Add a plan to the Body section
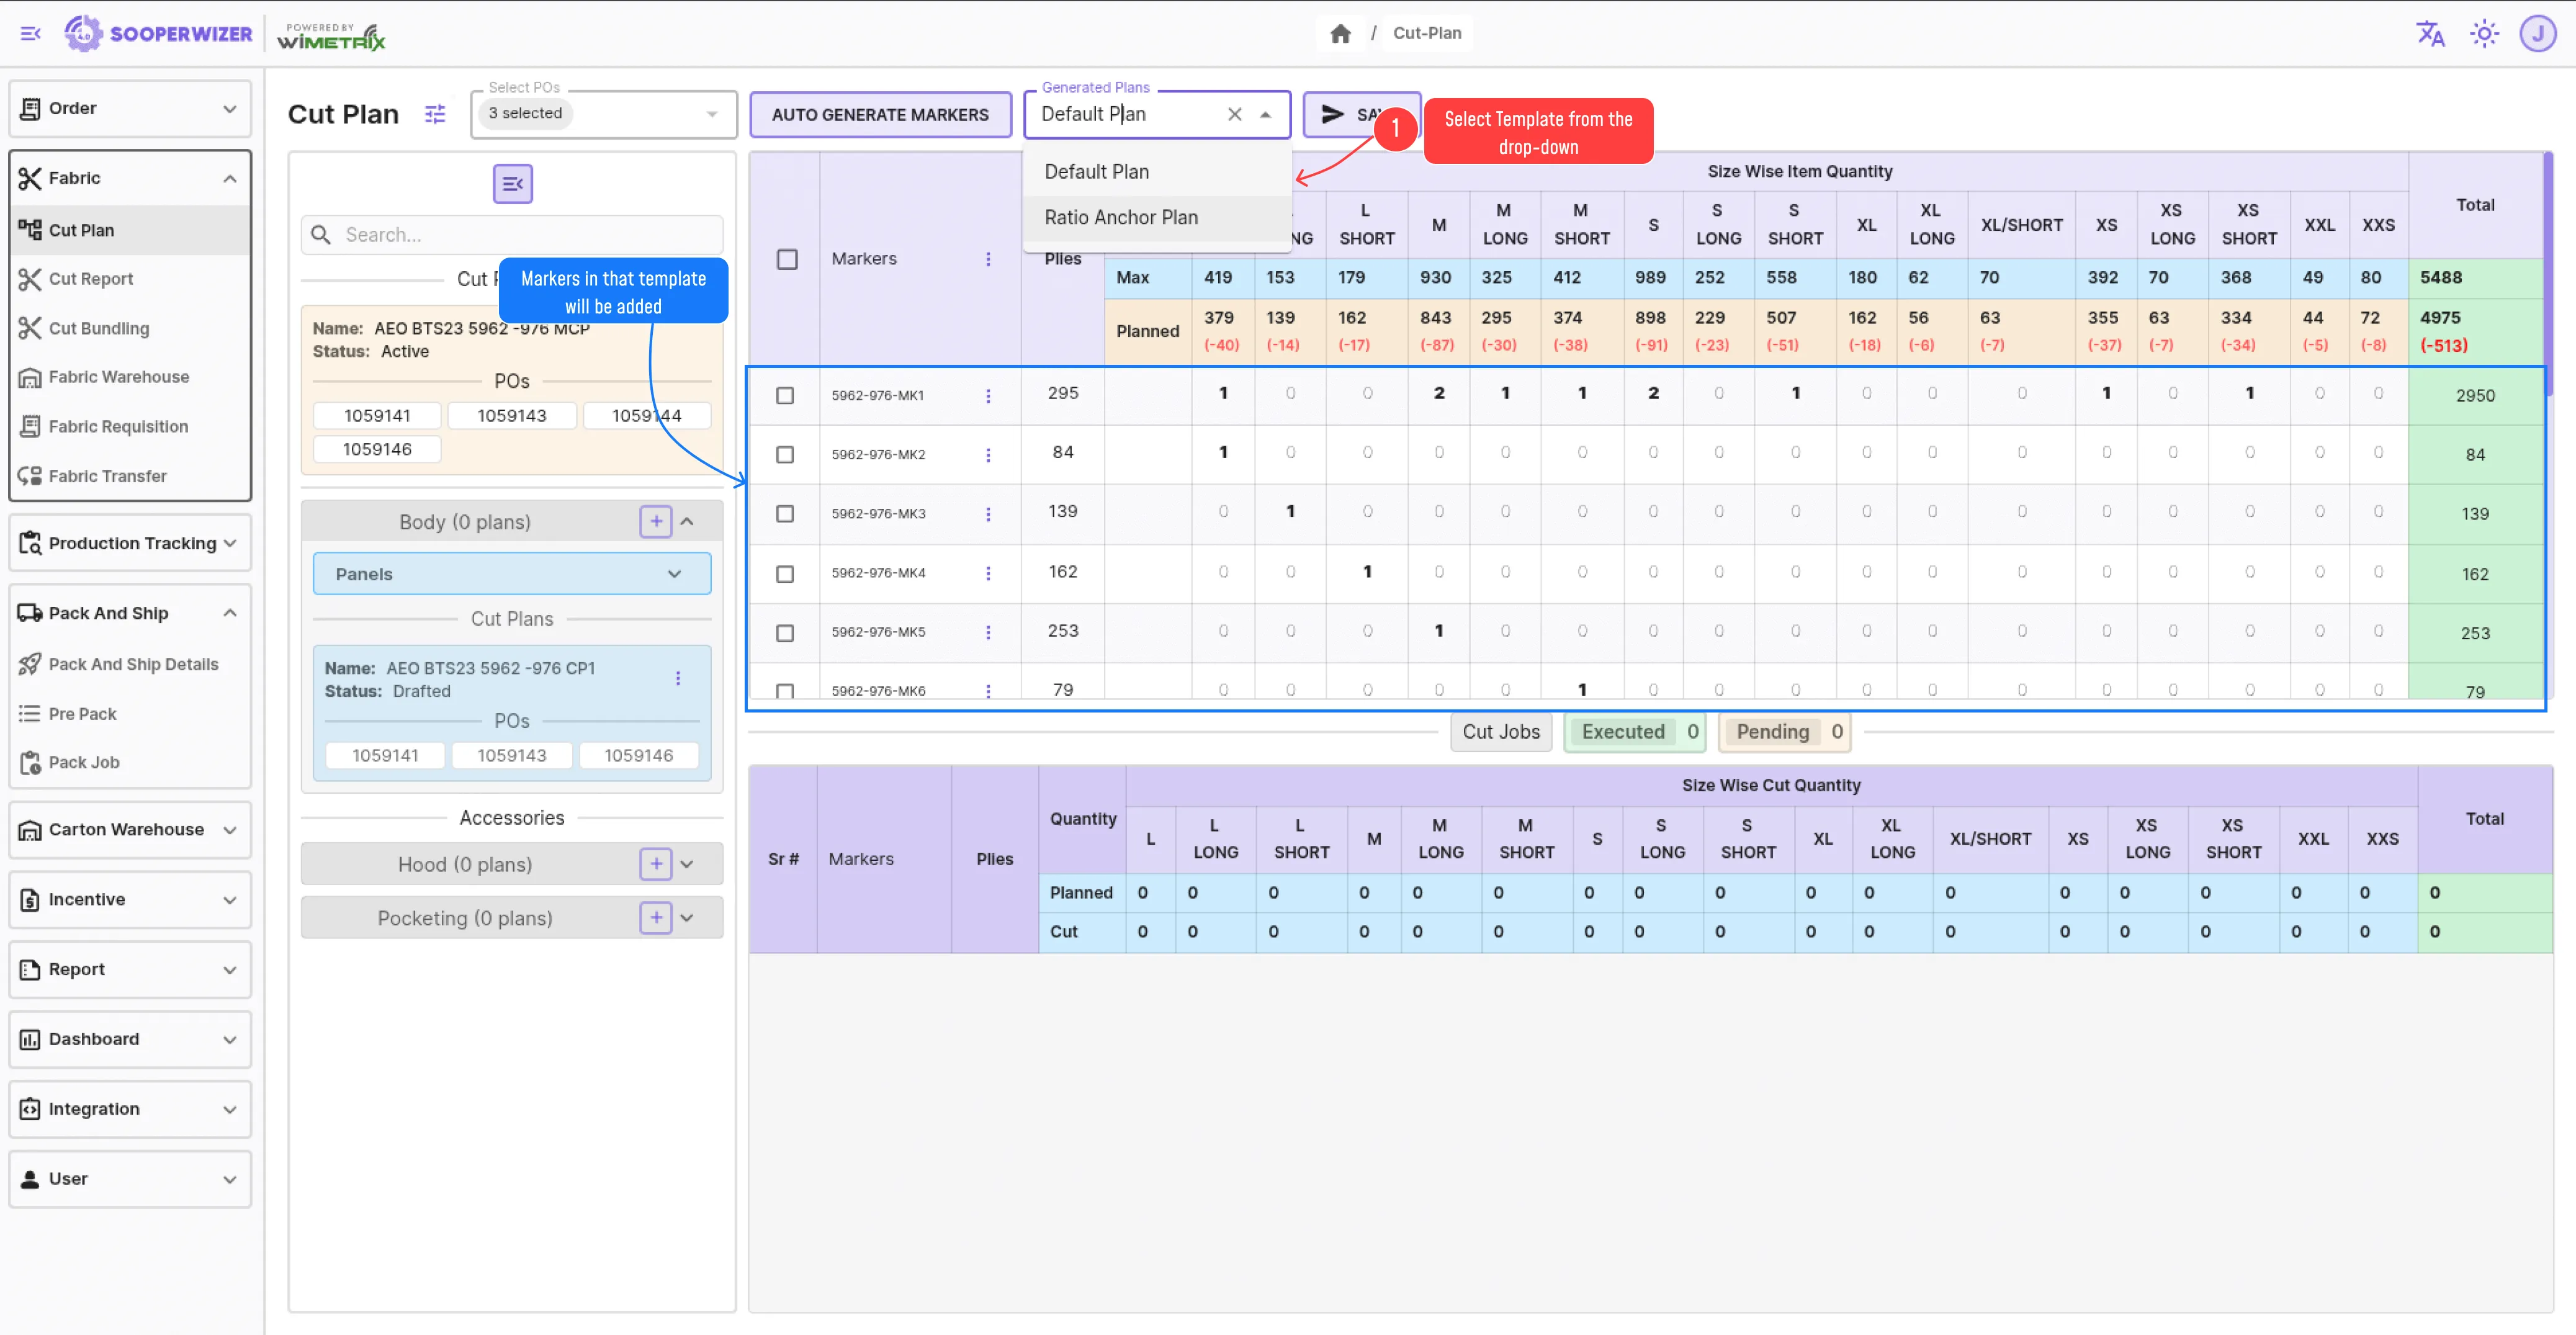This screenshot has width=2576, height=1335. 655,521
